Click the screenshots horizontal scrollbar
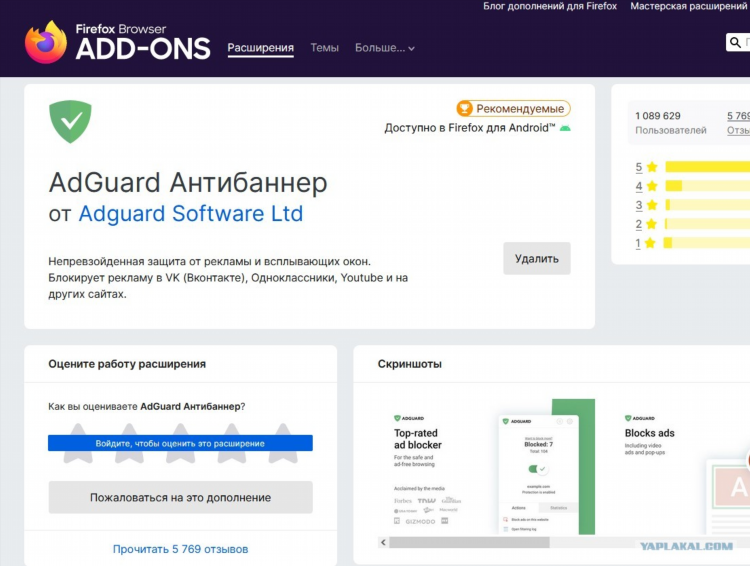The height and width of the screenshot is (566, 750). click(469, 543)
